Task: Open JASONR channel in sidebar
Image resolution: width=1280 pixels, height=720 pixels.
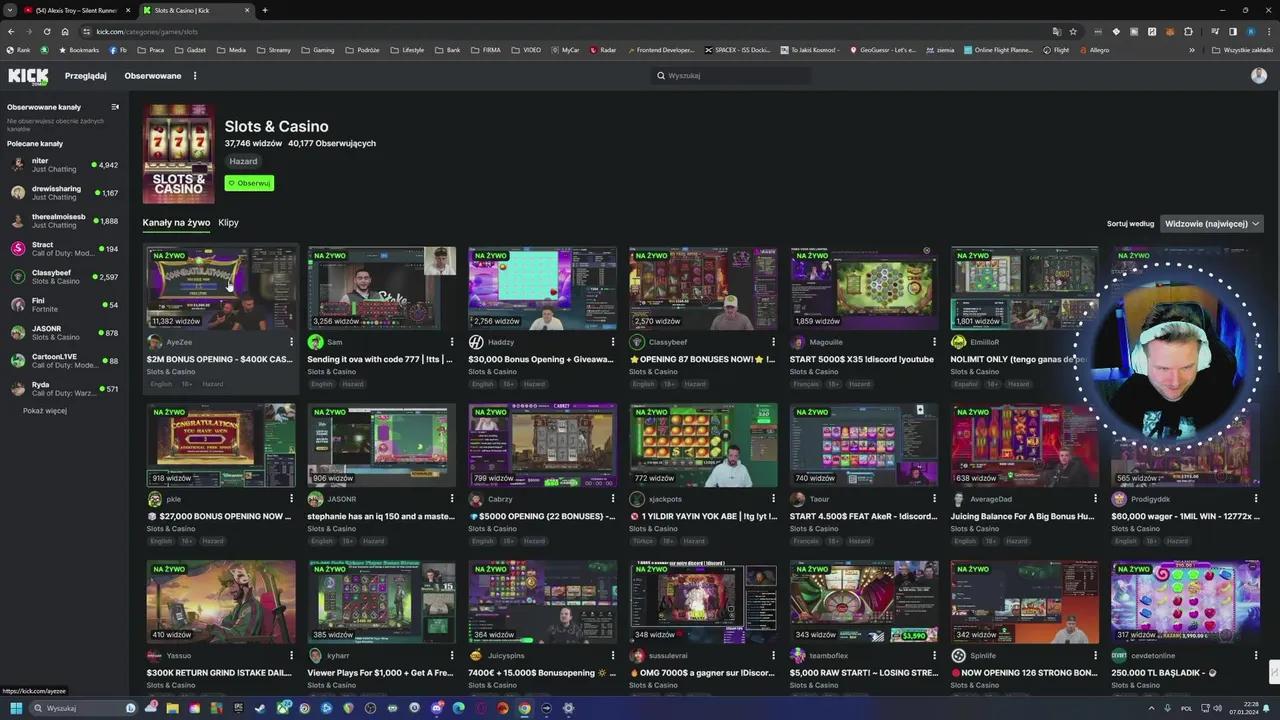Action: click(x=64, y=333)
